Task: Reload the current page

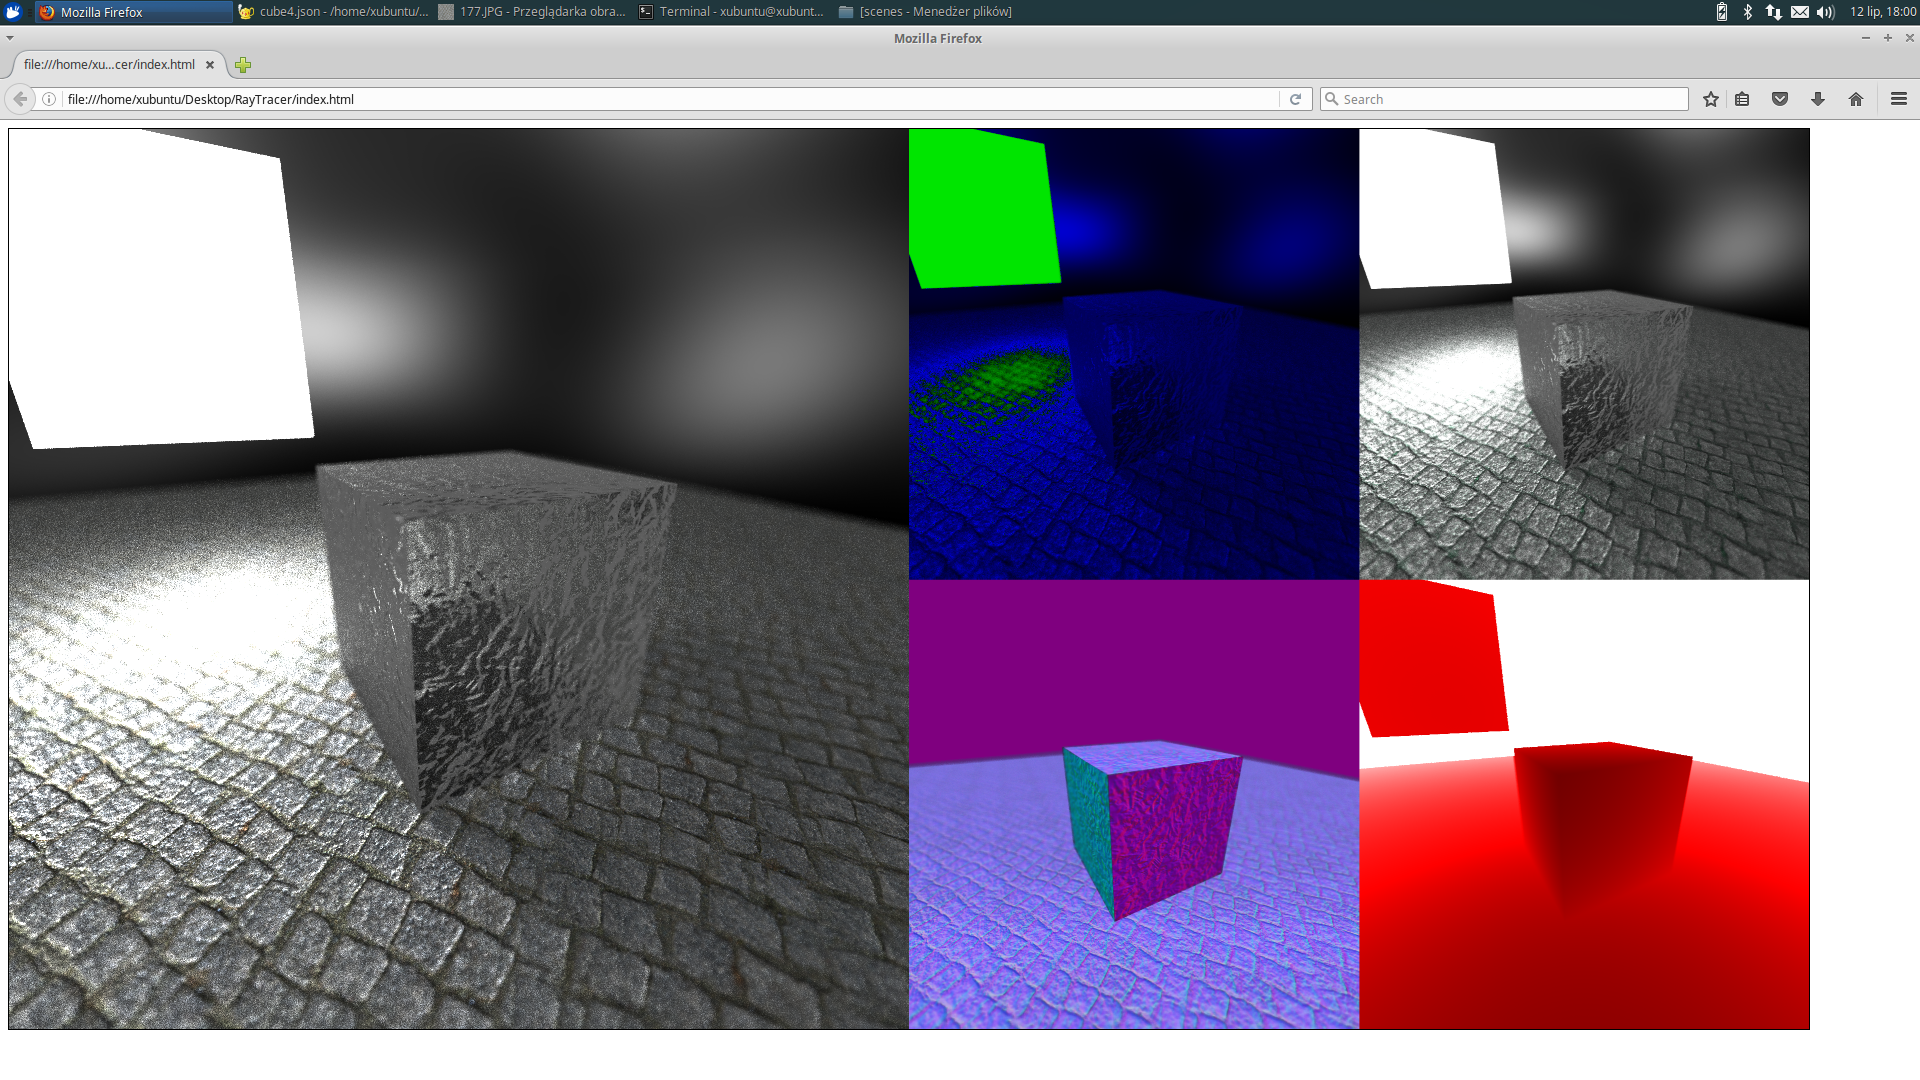Action: [1295, 99]
